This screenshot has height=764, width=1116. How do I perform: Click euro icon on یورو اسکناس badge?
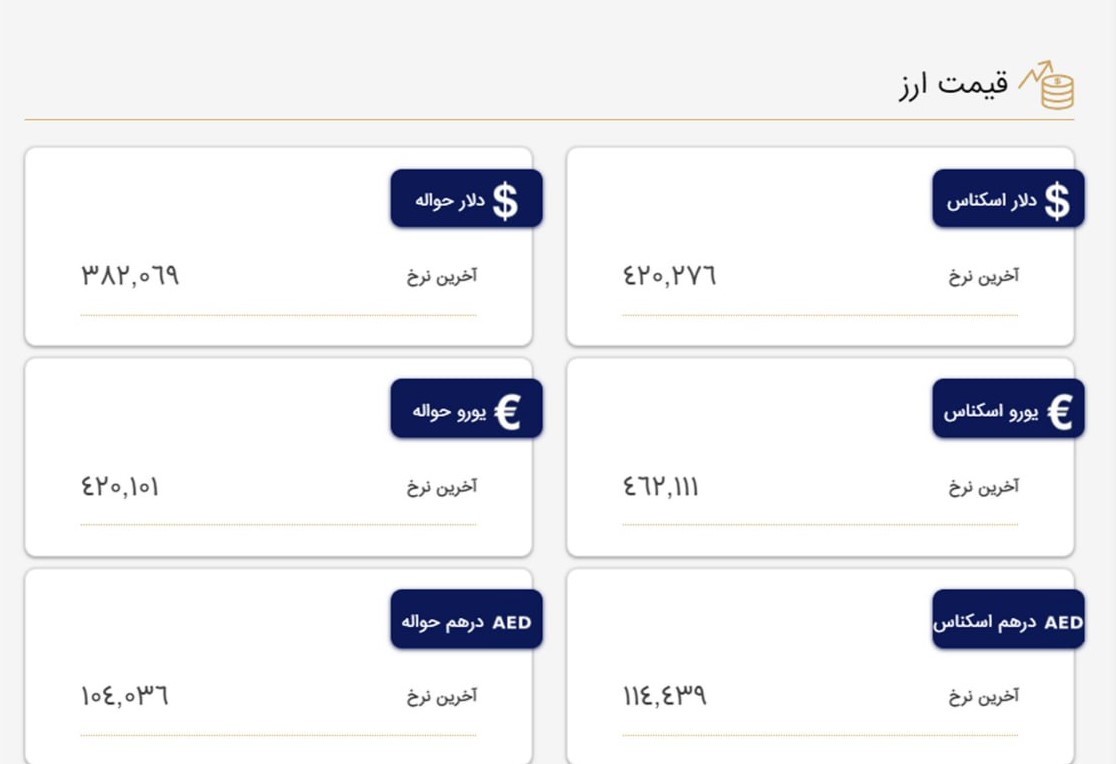pos(1060,412)
